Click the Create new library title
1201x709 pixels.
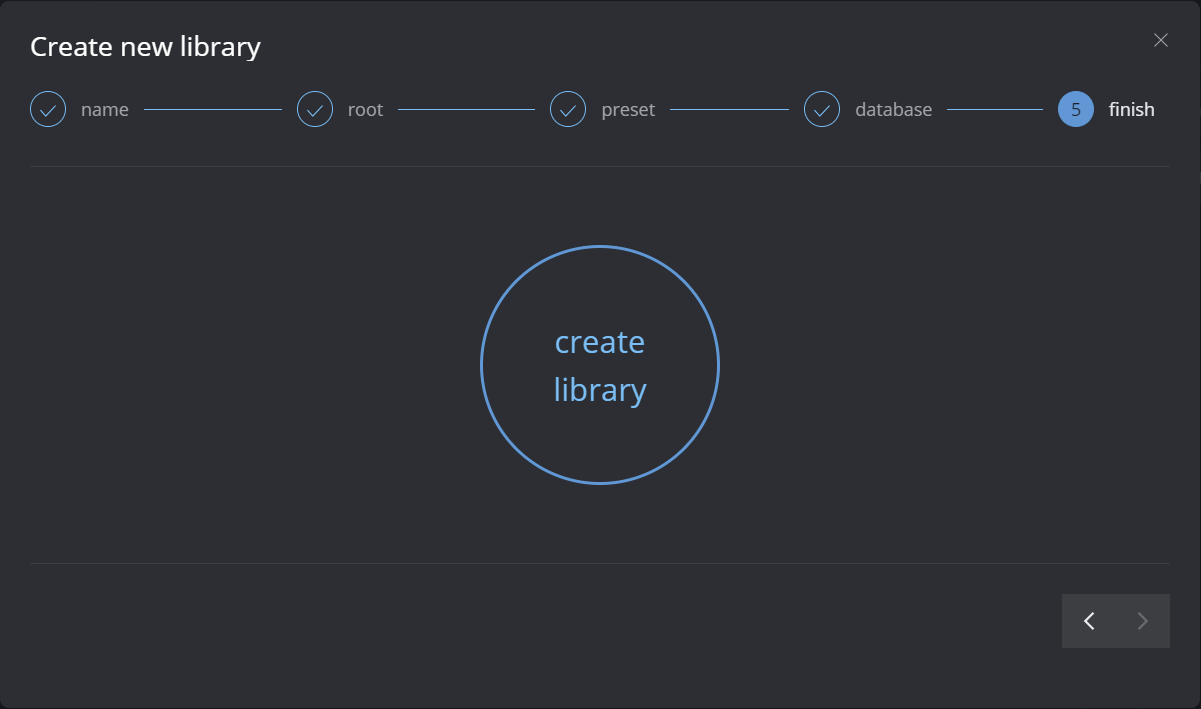(x=145, y=47)
